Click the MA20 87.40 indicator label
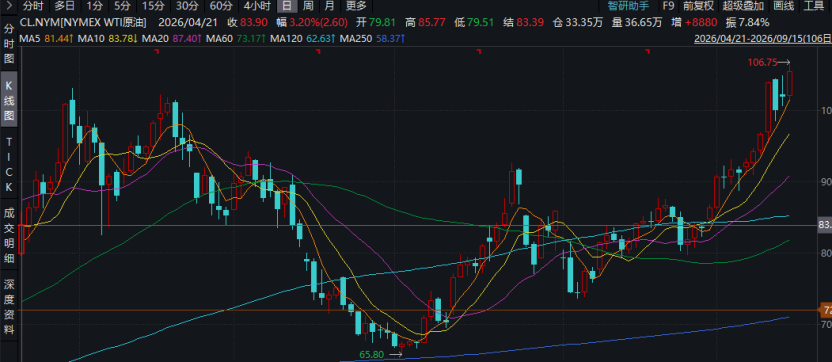This screenshot has width=832, height=362. [172, 39]
